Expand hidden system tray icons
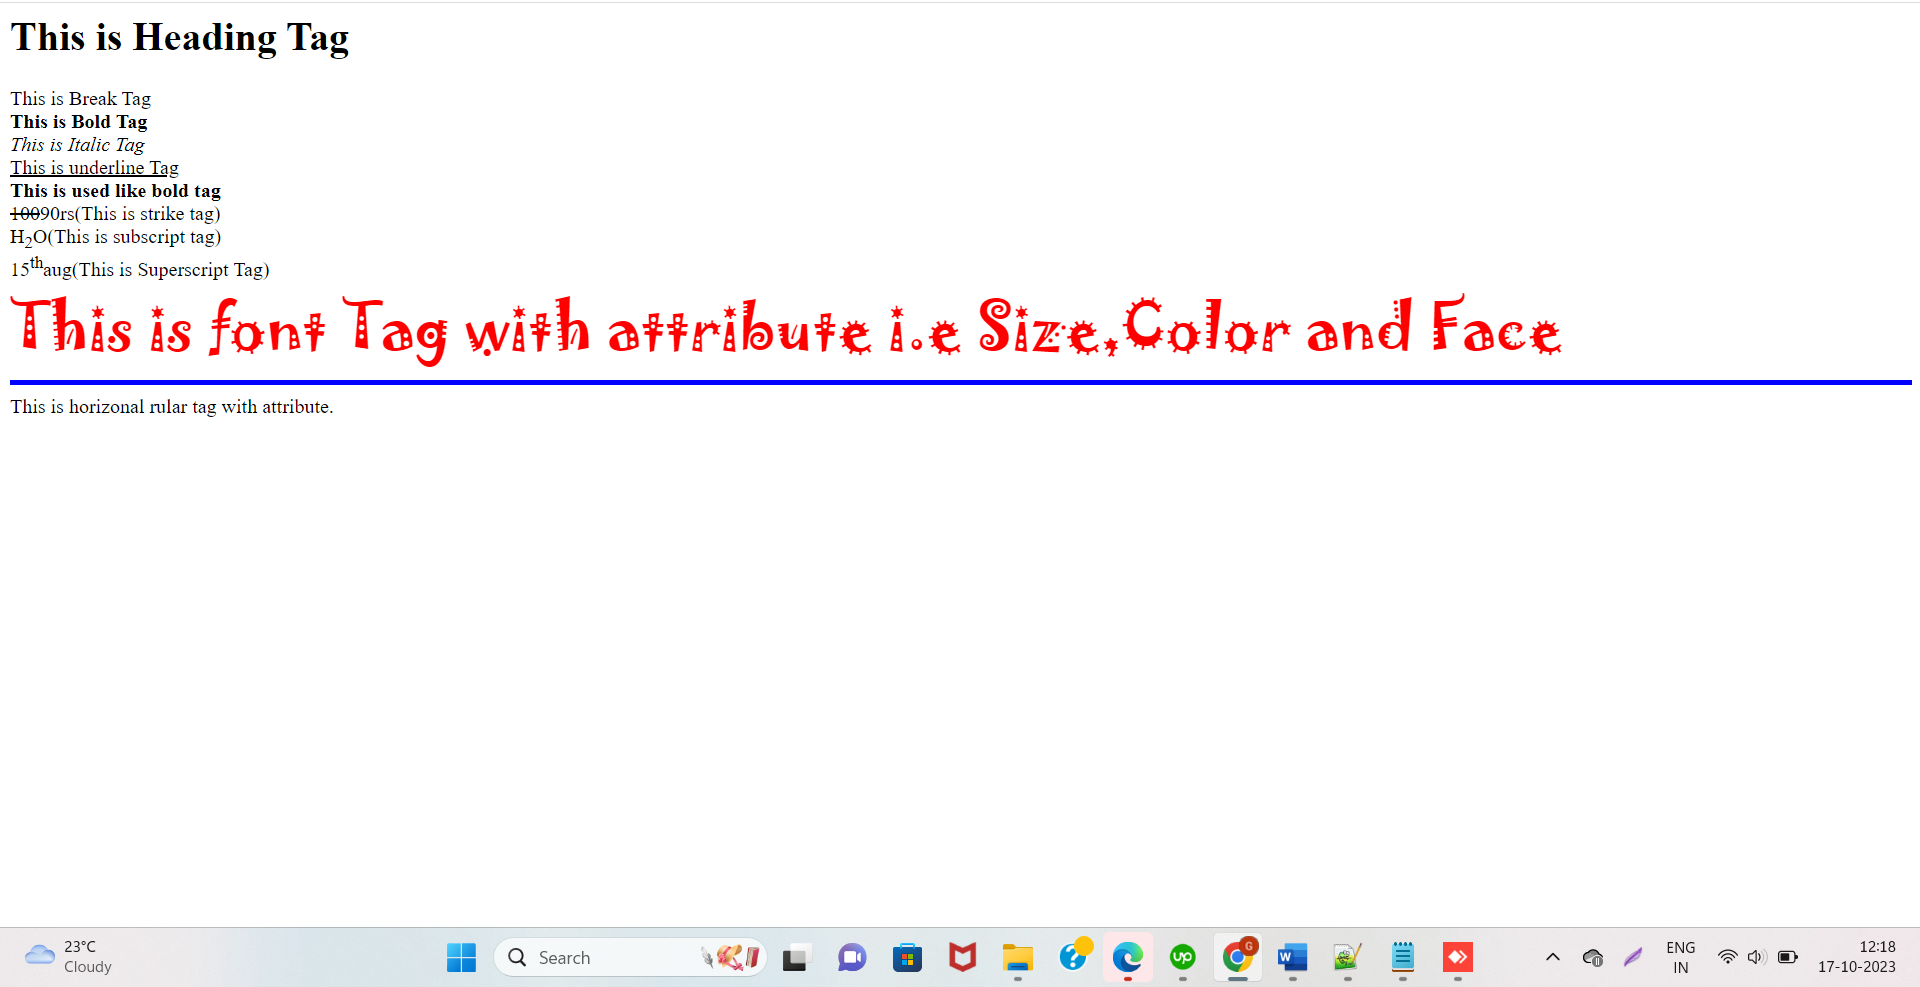The width and height of the screenshot is (1920, 987). tap(1551, 957)
